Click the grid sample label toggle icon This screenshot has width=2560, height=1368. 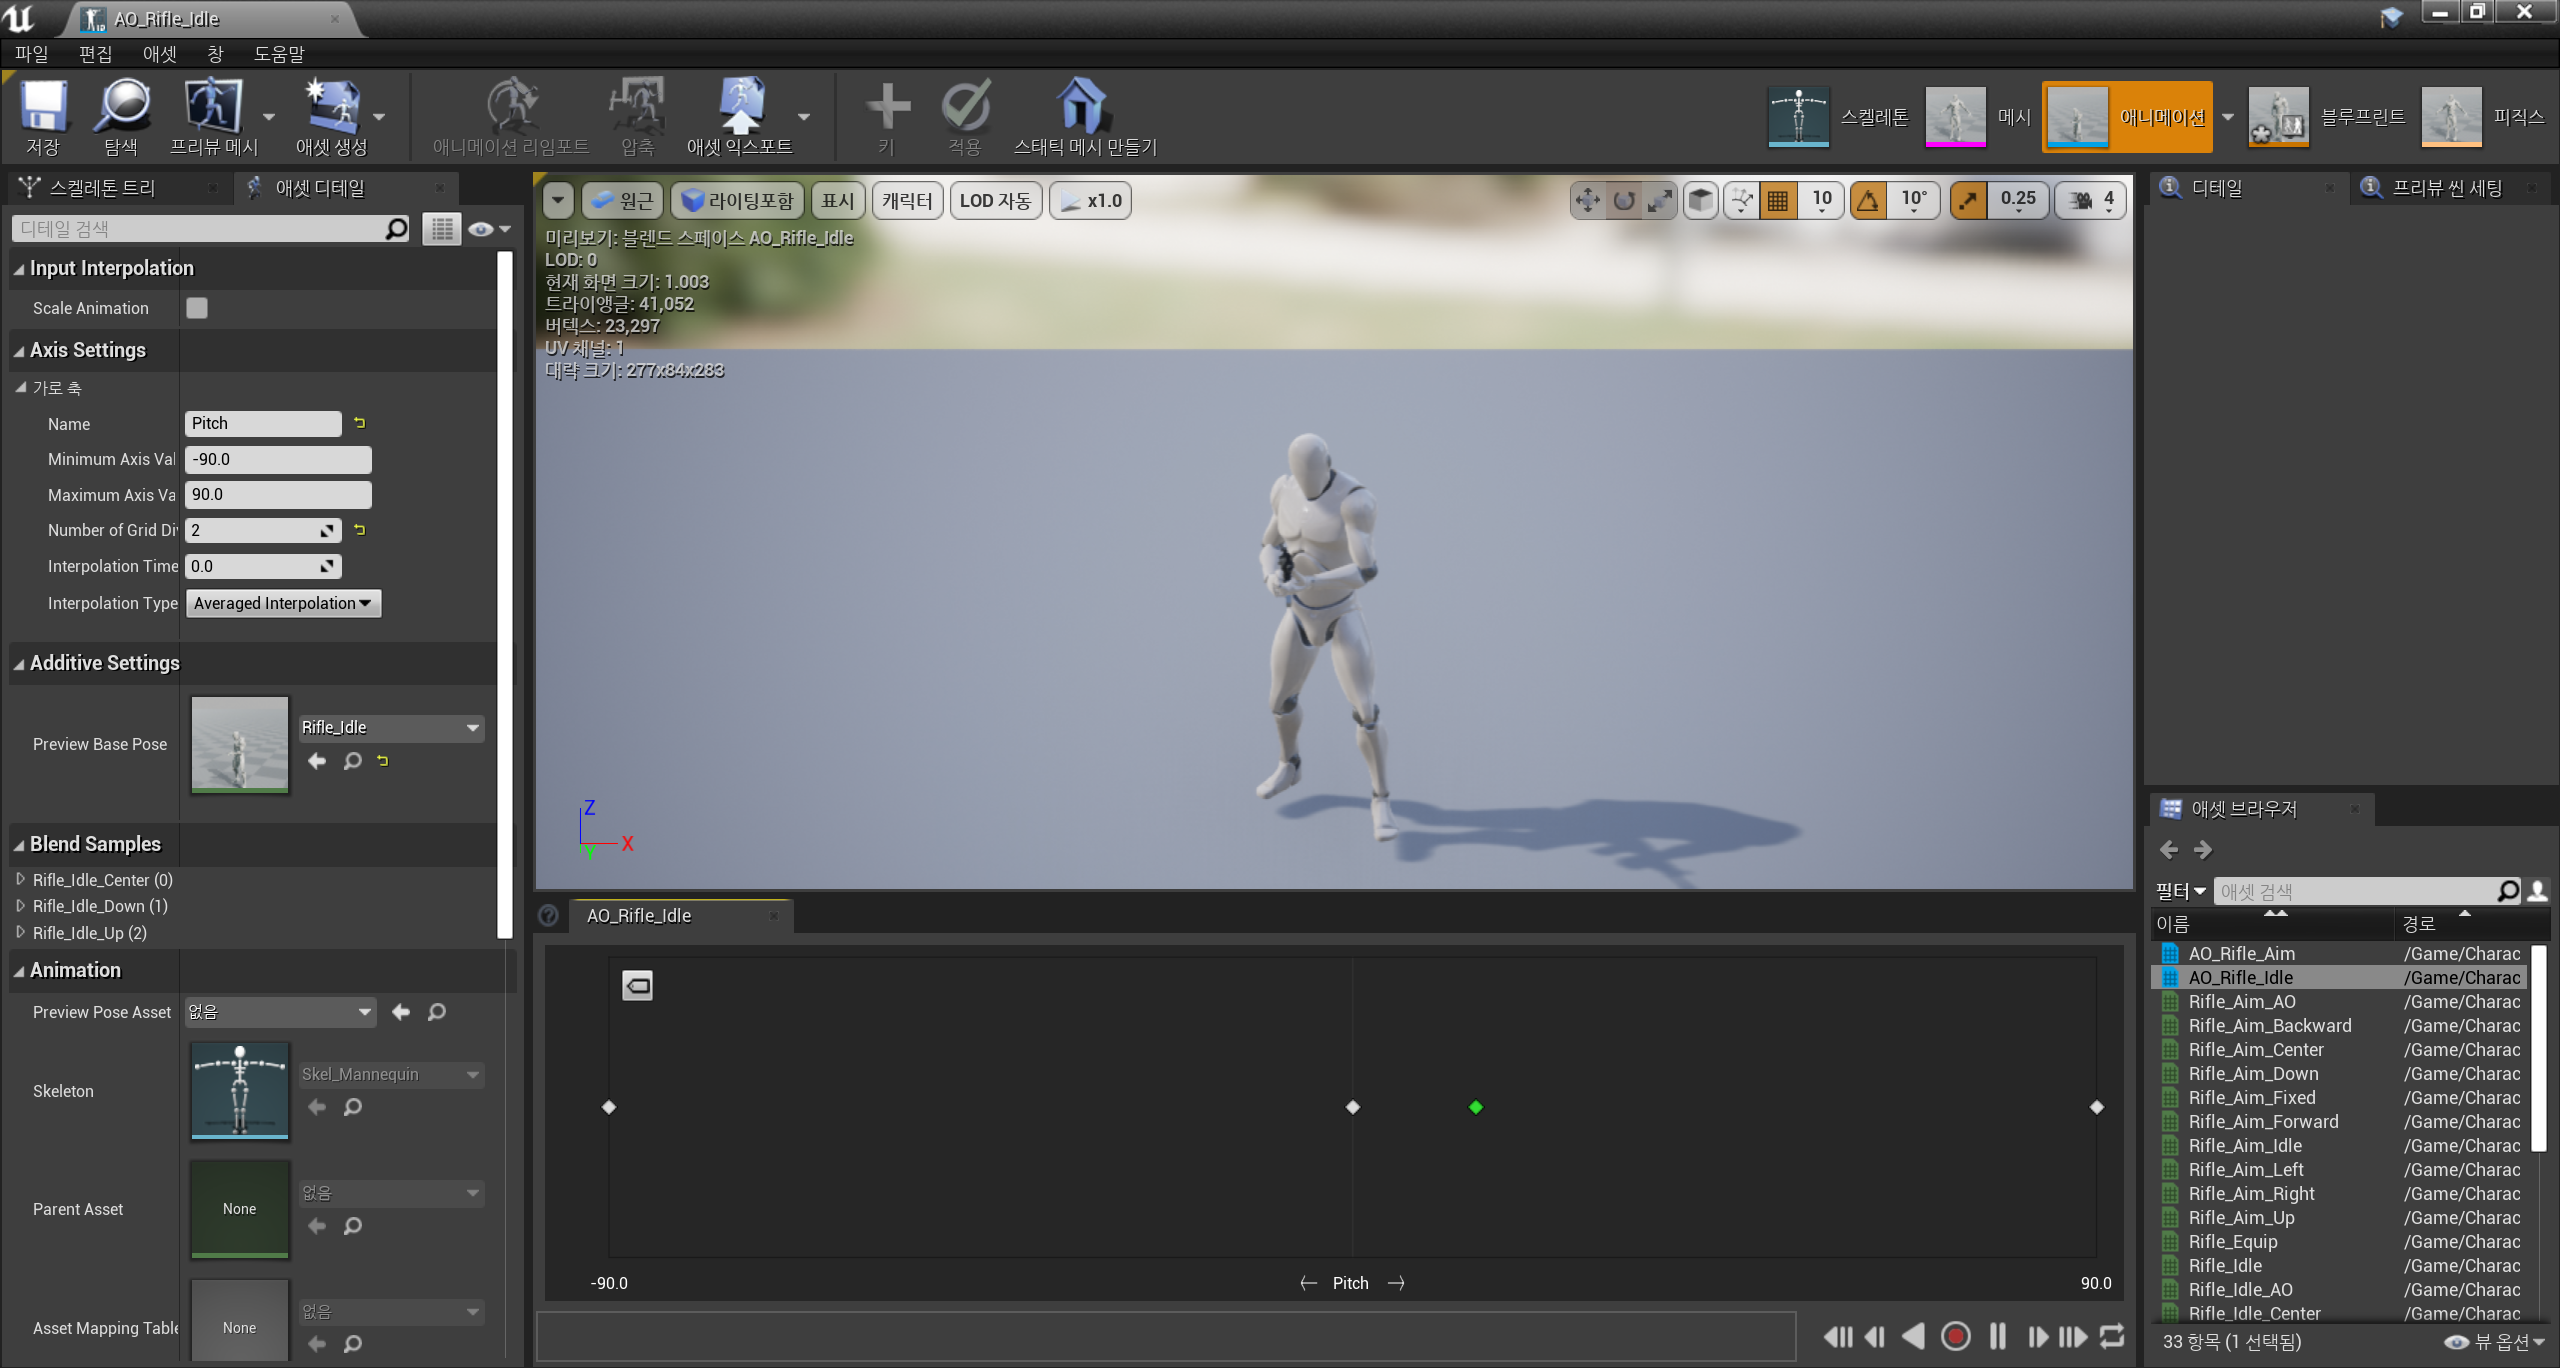(x=637, y=986)
